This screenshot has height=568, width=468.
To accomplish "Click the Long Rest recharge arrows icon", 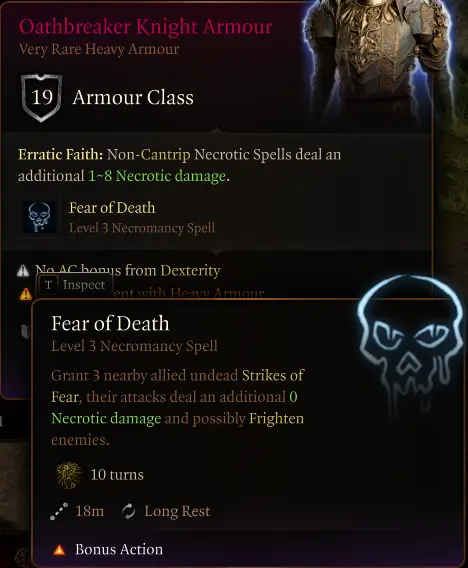I will pyautogui.click(x=129, y=511).
